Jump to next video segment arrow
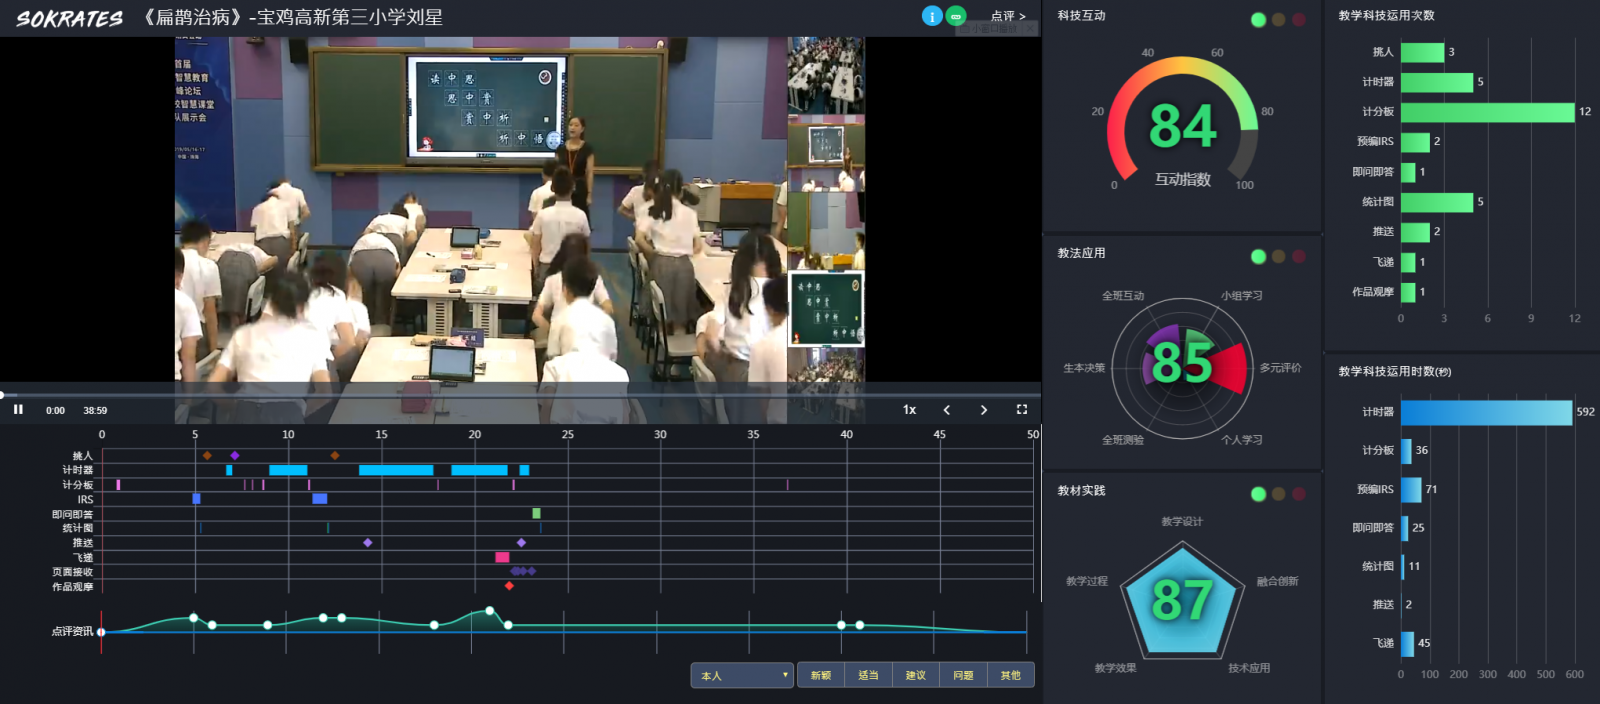Screen dimensions: 1600x704 coord(984,410)
